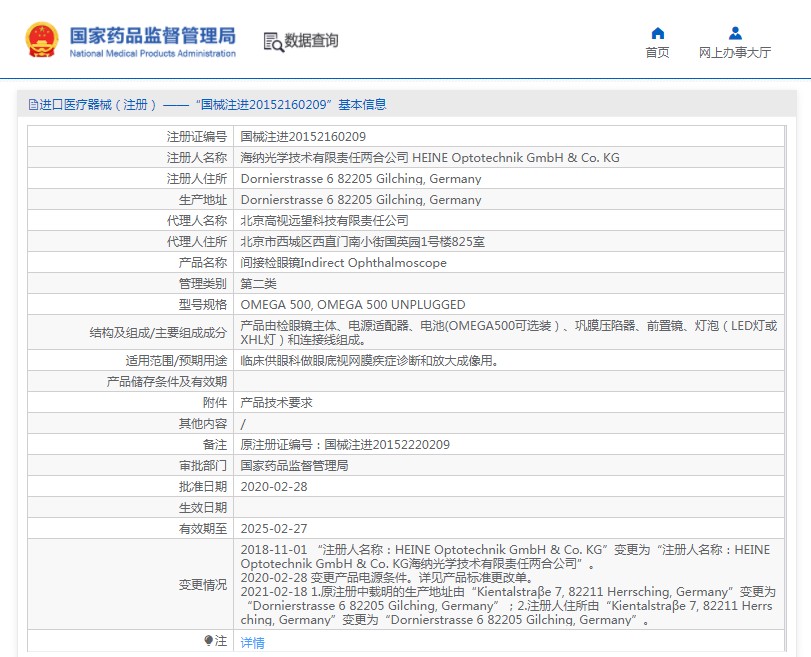Click the 第二类 management category value
The image size is (811, 657).
pyautogui.click(x=259, y=283)
